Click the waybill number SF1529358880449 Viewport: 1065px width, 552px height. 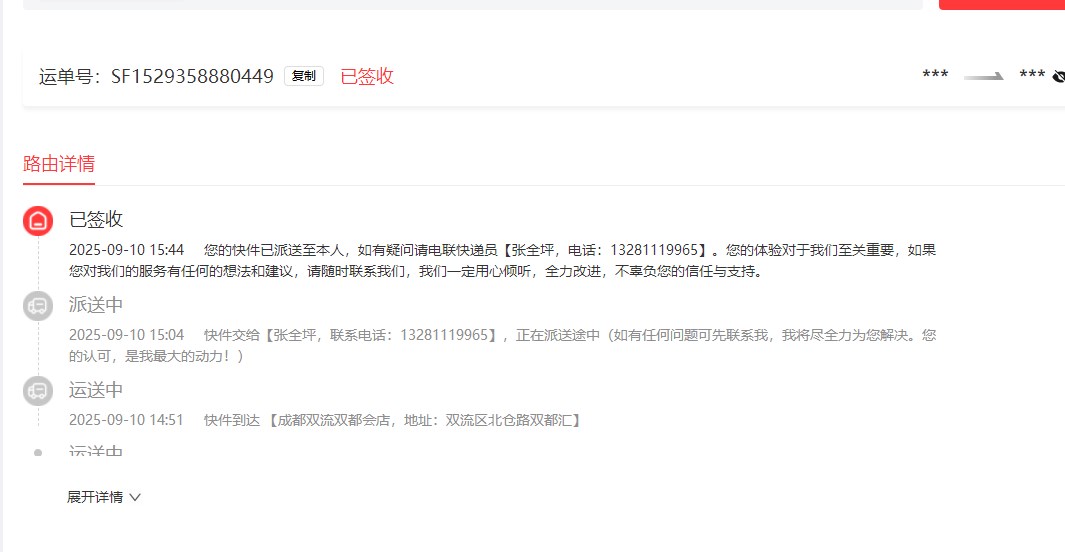pos(191,77)
